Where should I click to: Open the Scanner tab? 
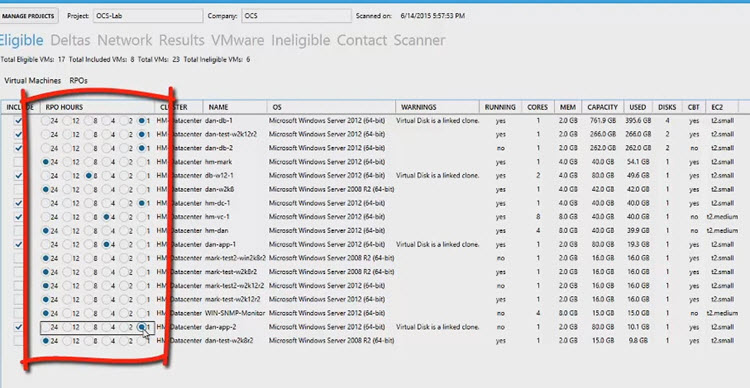[419, 40]
